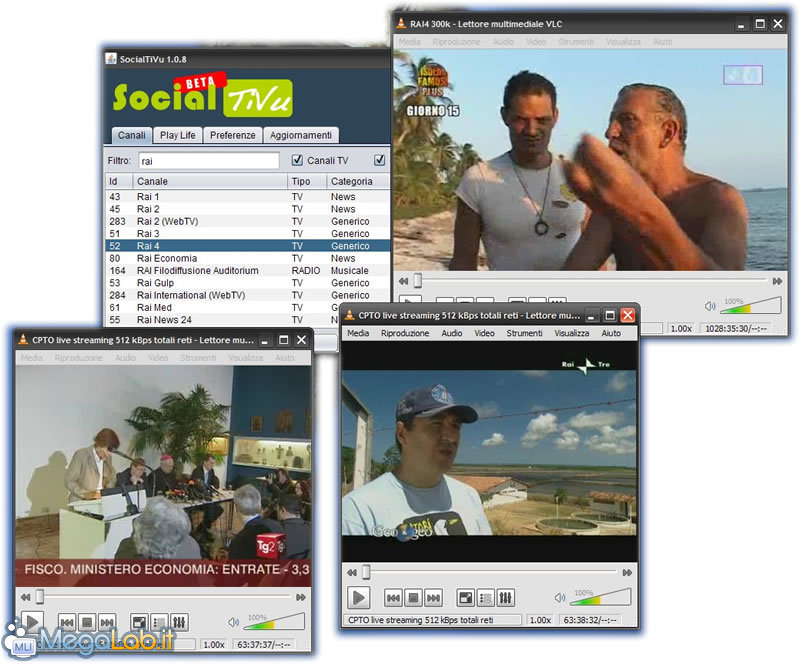Show the playlist in the Rai Tre VLC window
This screenshot has width=800, height=664.
coord(485,598)
